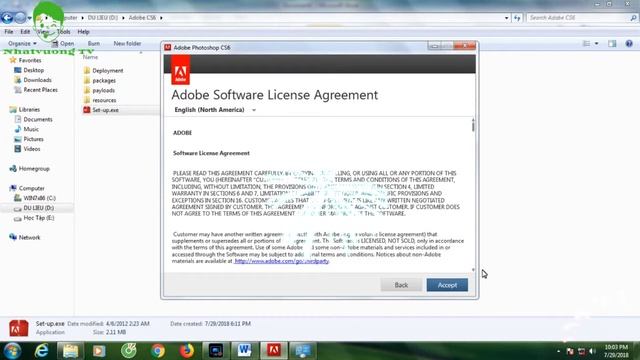Viewport: 640px width, 360px height.
Task: Click the Name column header
Action: pyautogui.click(x=91, y=57)
